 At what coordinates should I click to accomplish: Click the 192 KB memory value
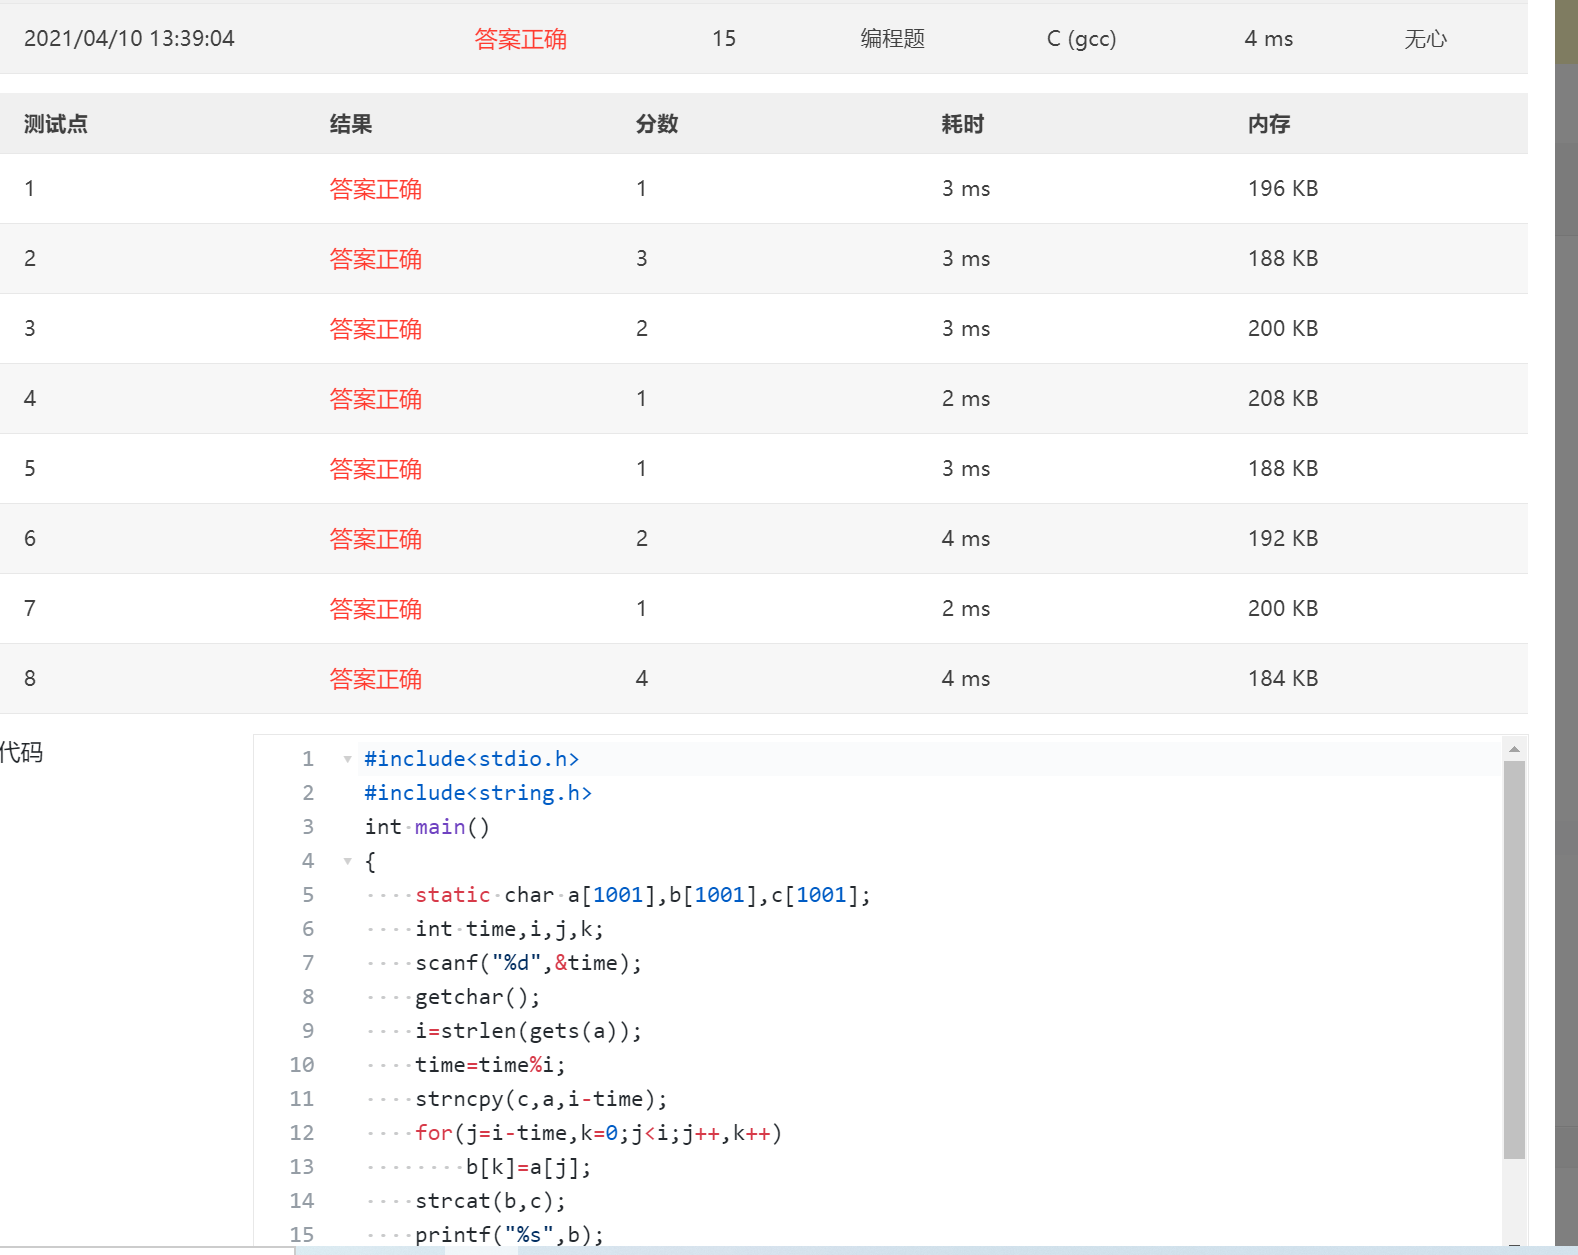point(1283,539)
